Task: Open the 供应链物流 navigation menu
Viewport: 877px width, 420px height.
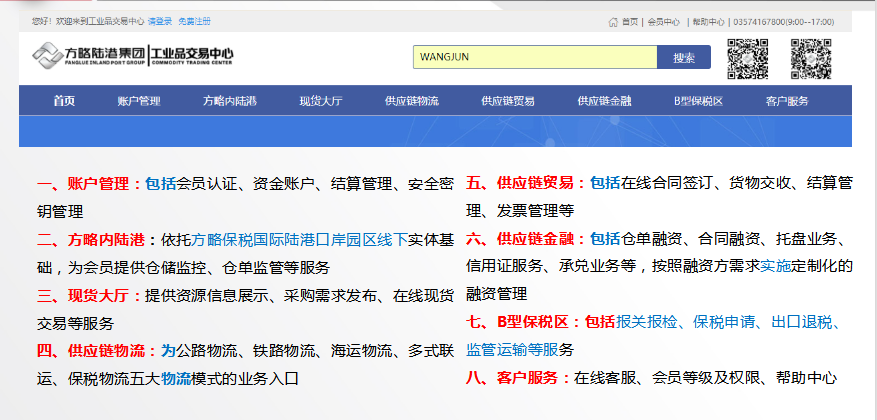Action: [x=411, y=101]
